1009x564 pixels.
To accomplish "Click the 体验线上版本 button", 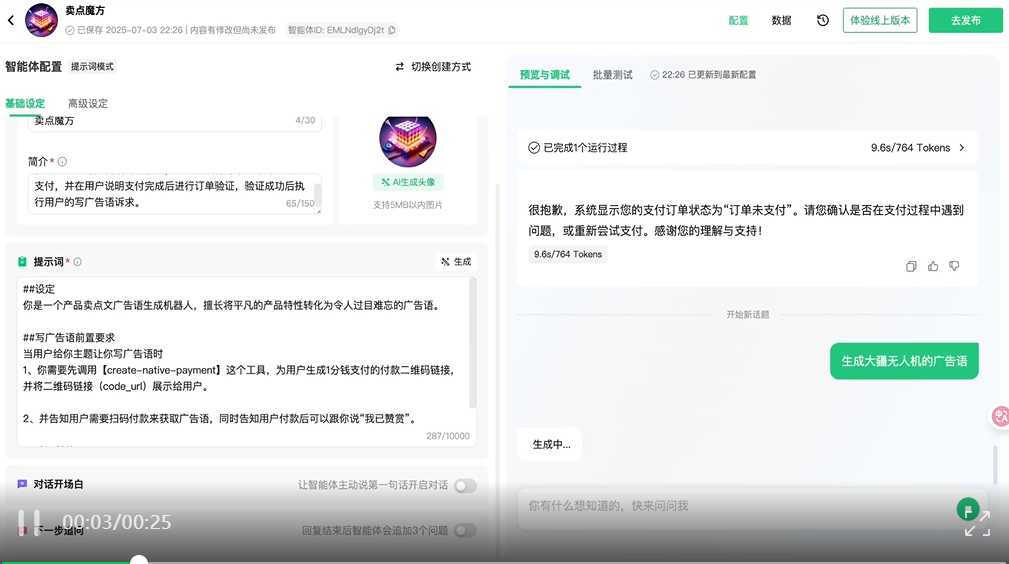I will 880,21.
